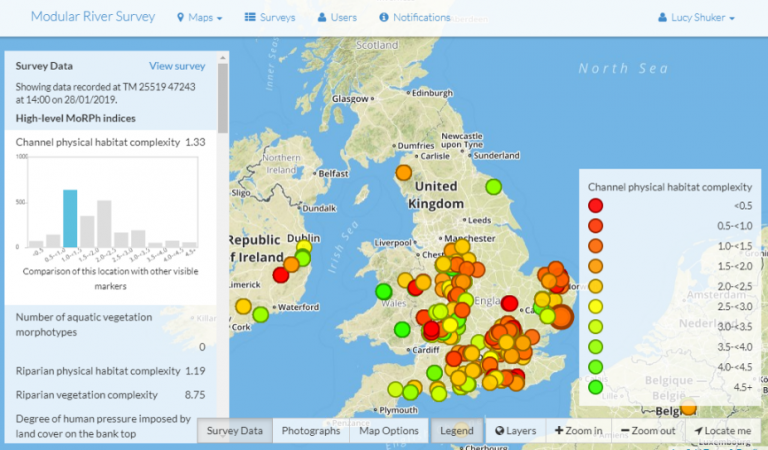Image resolution: width=768 pixels, height=450 pixels.
Task: Toggle the Legend panel button
Action: click(x=456, y=431)
